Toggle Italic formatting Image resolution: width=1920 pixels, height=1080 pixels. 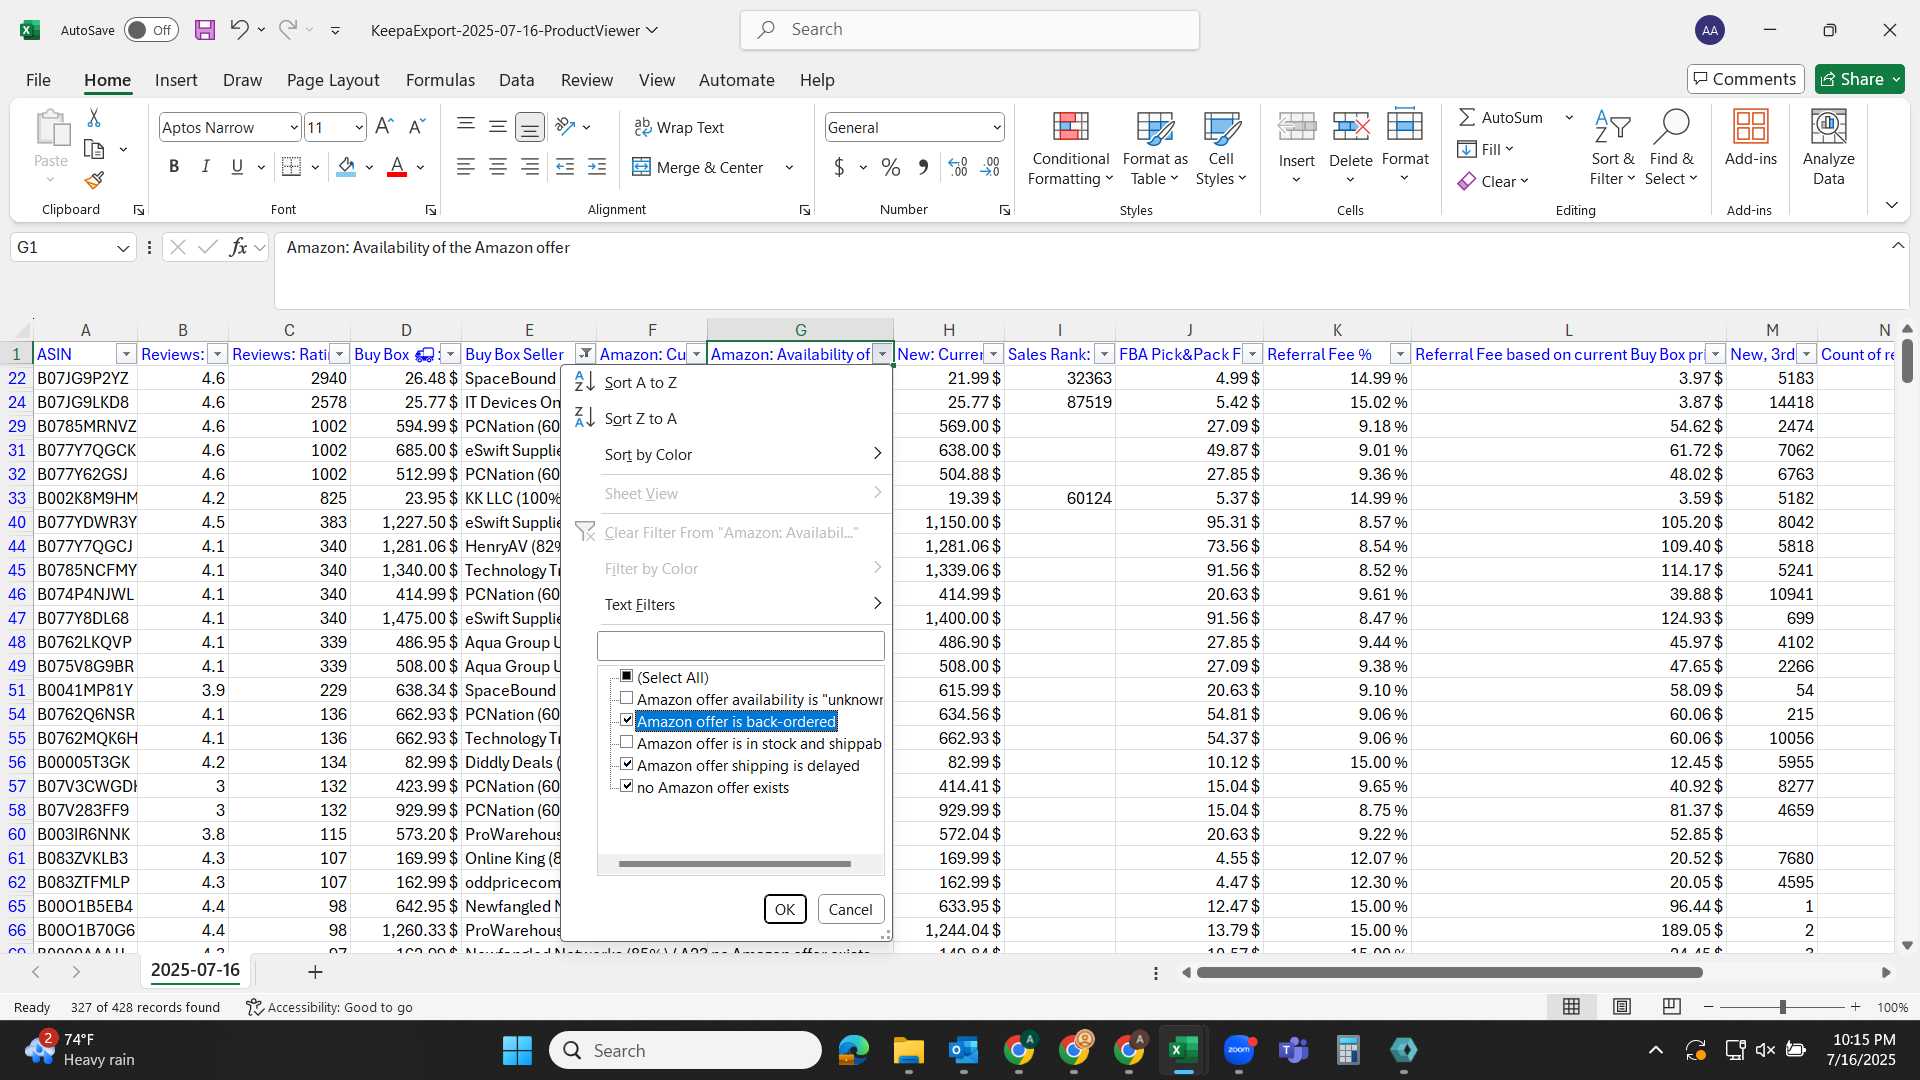pyautogui.click(x=205, y=167)
